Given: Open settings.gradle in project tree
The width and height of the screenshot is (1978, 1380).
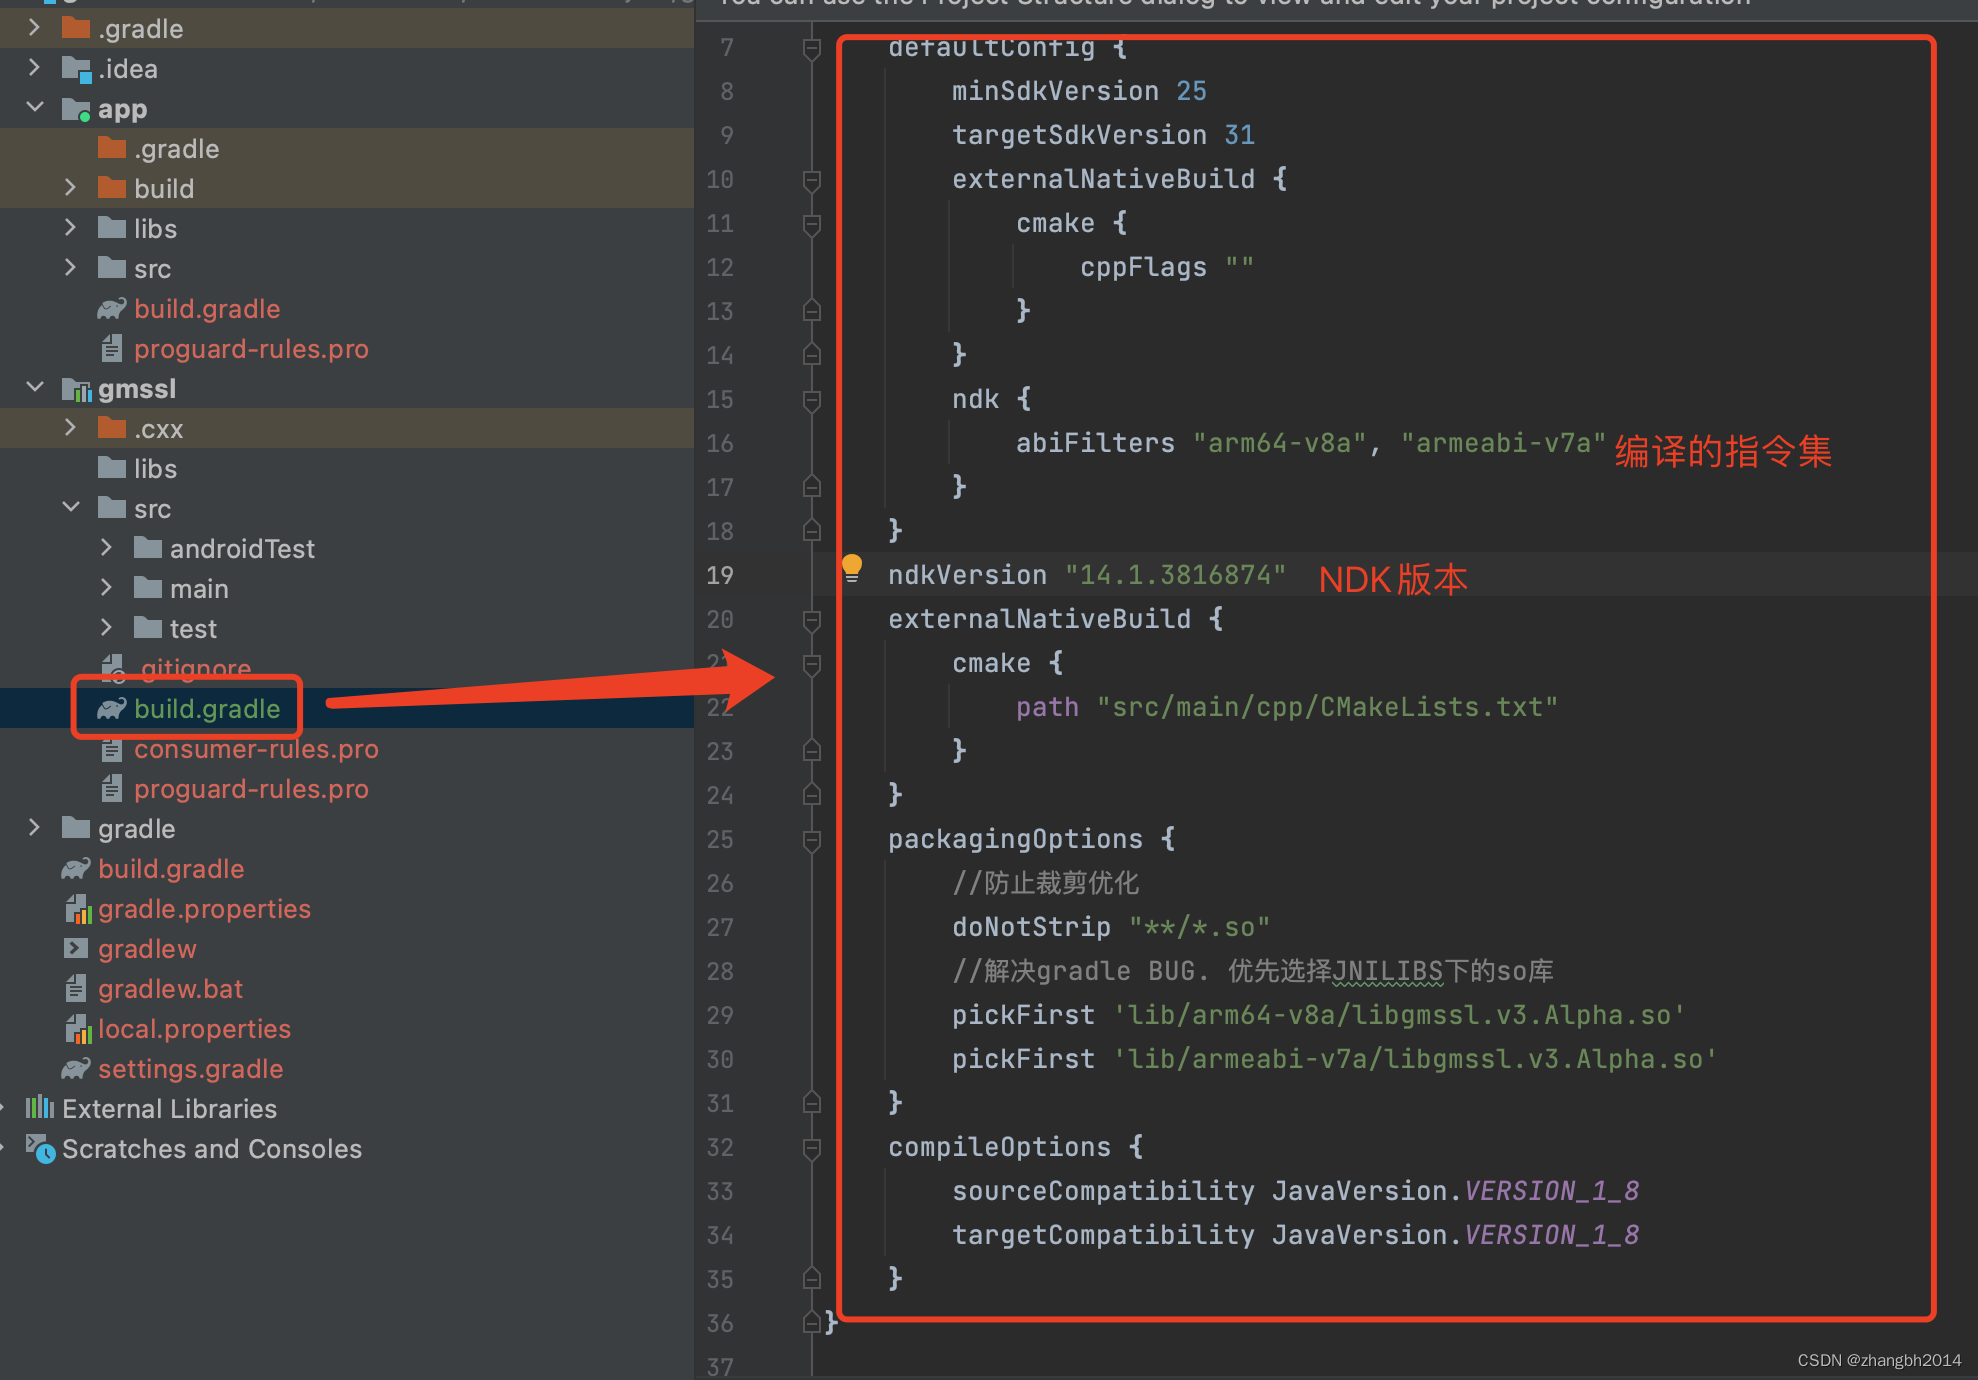Looking at the screenshot, I should coord(190,1069).
